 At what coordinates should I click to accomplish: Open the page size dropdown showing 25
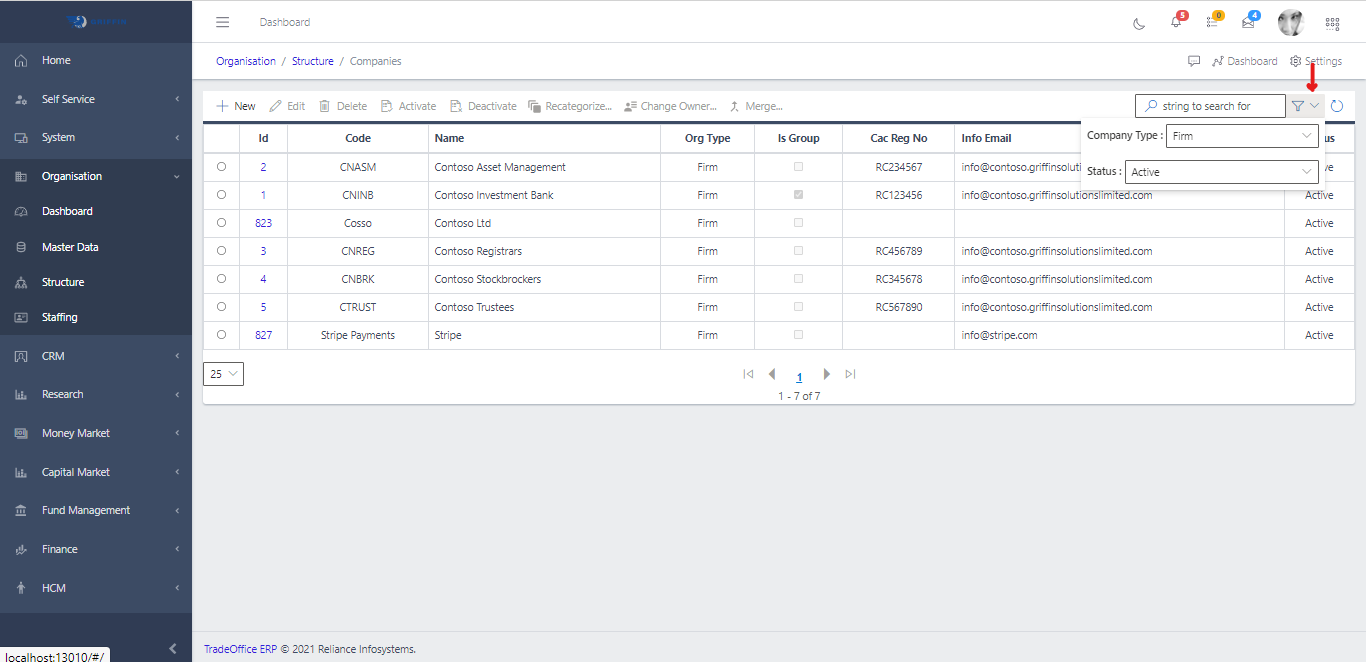223,374
